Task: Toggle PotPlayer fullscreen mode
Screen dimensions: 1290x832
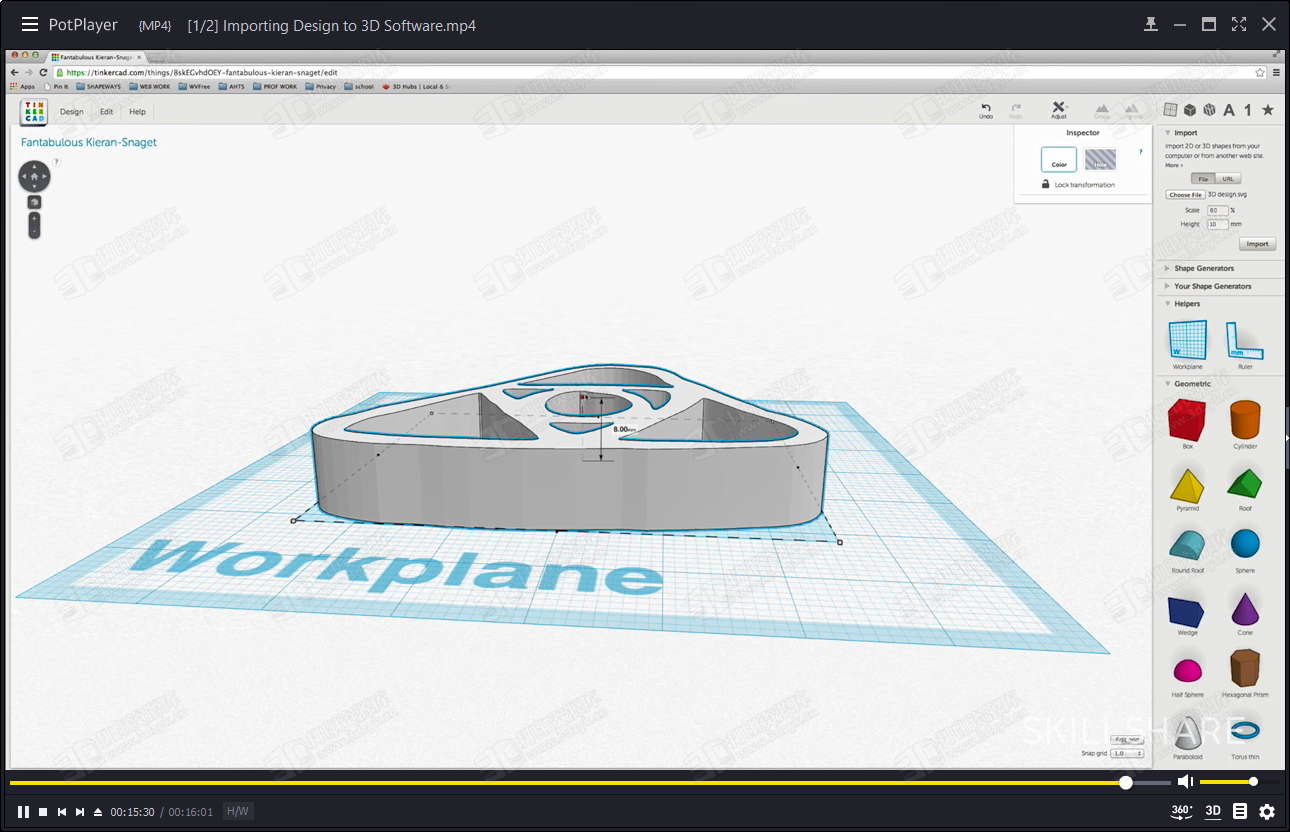Action: coord(1239,24)
